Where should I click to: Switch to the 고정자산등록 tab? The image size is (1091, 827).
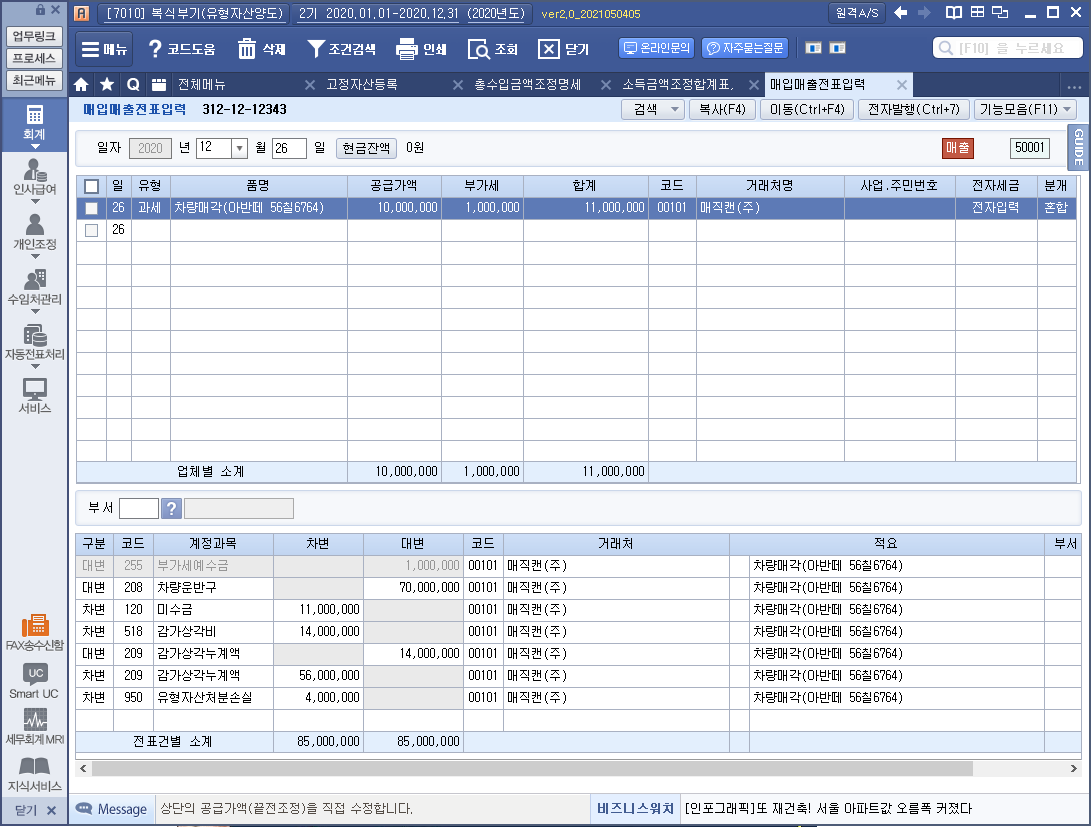click(366, 85)
